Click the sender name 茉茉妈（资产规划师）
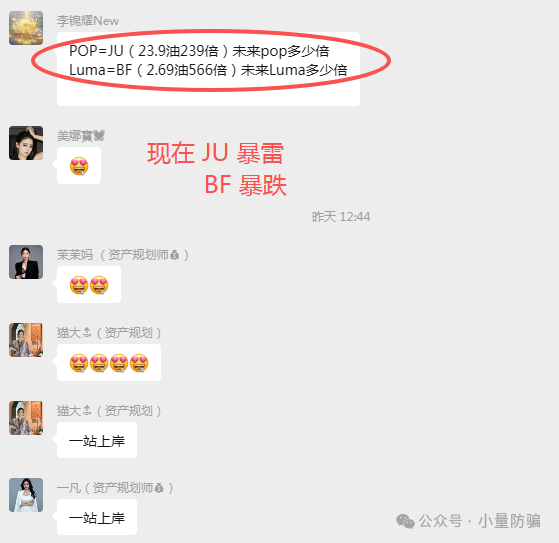This screenshot has width=559, height=543. point(123,255)
